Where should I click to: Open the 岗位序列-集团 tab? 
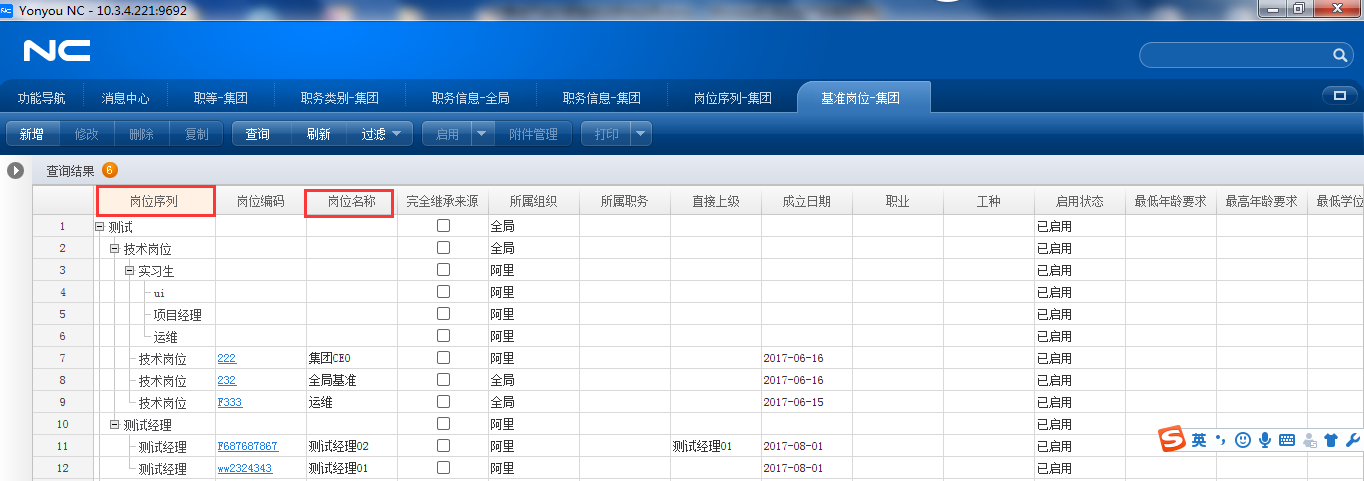[733, 98]
